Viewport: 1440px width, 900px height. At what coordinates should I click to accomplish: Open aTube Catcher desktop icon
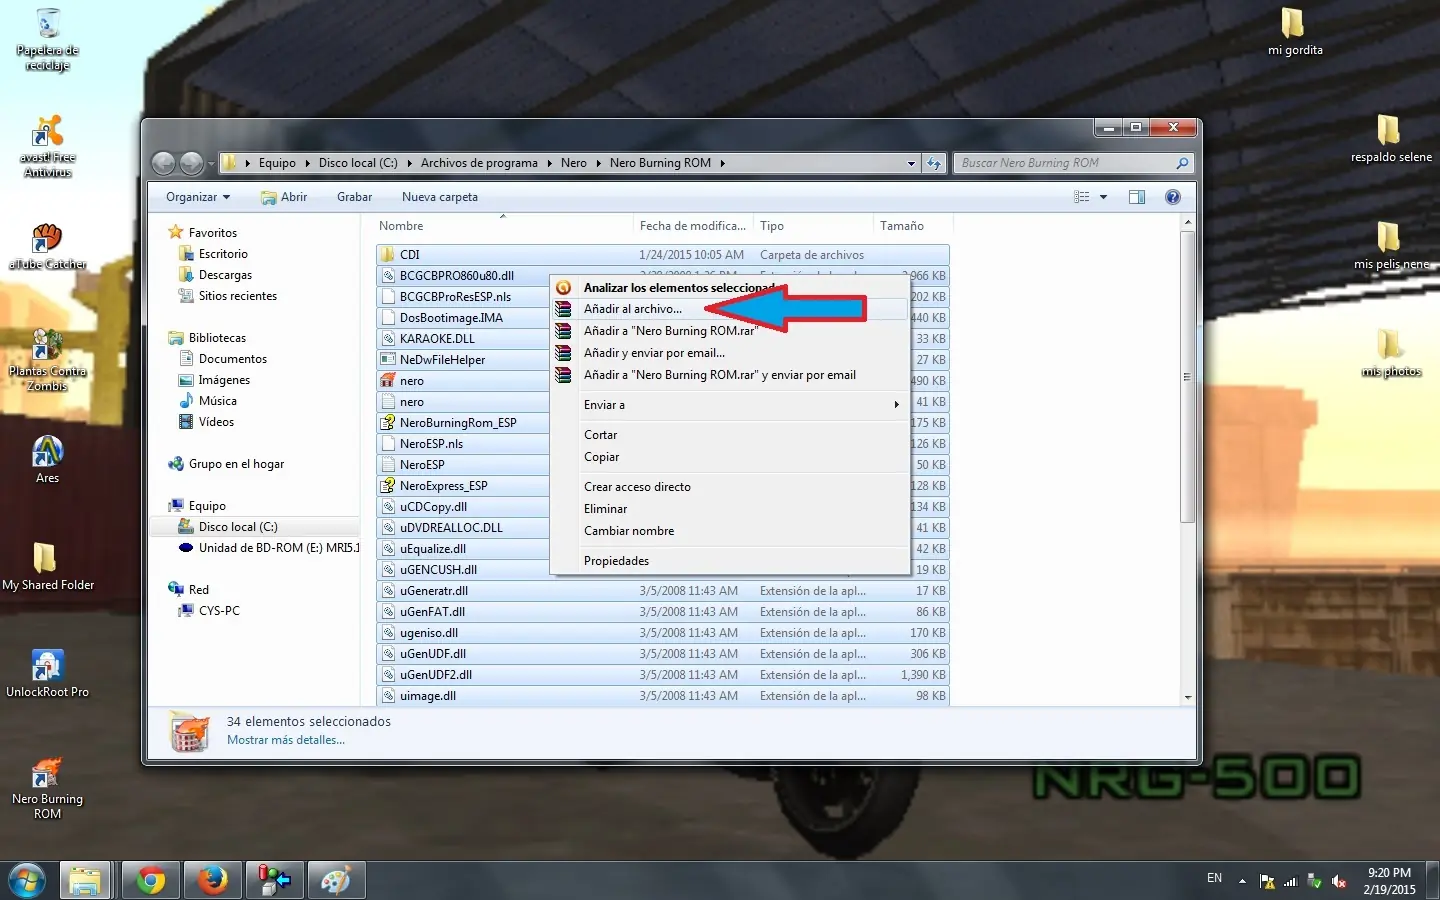coord(47,246)
